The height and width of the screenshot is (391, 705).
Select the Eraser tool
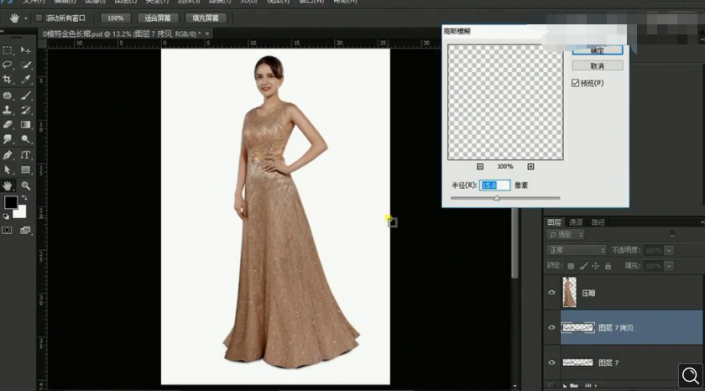pos(7,125)
